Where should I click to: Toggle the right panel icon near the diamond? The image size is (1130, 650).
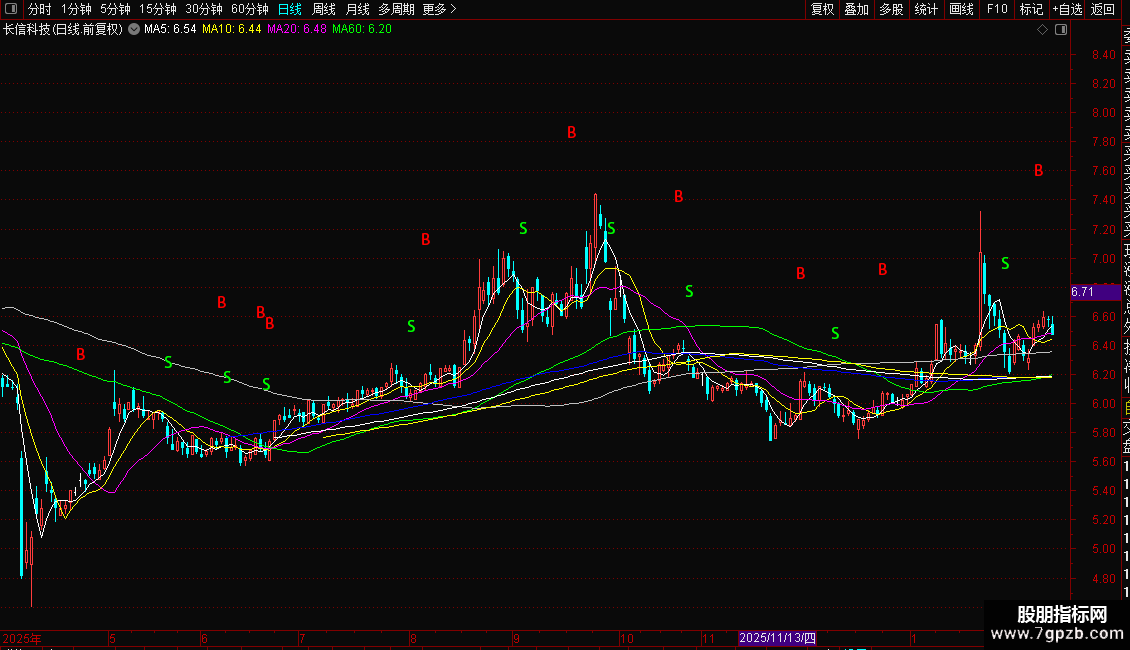[x=1061, y=30]
